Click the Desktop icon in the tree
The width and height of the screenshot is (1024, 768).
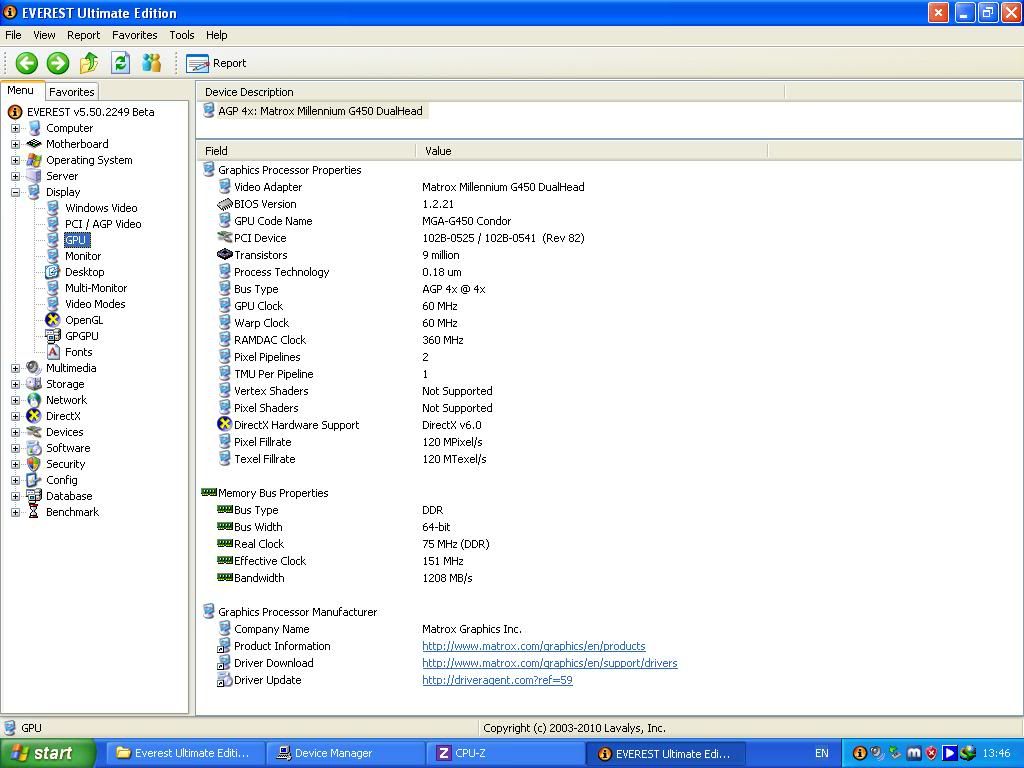pyautogui.click(x=53, y=272)
